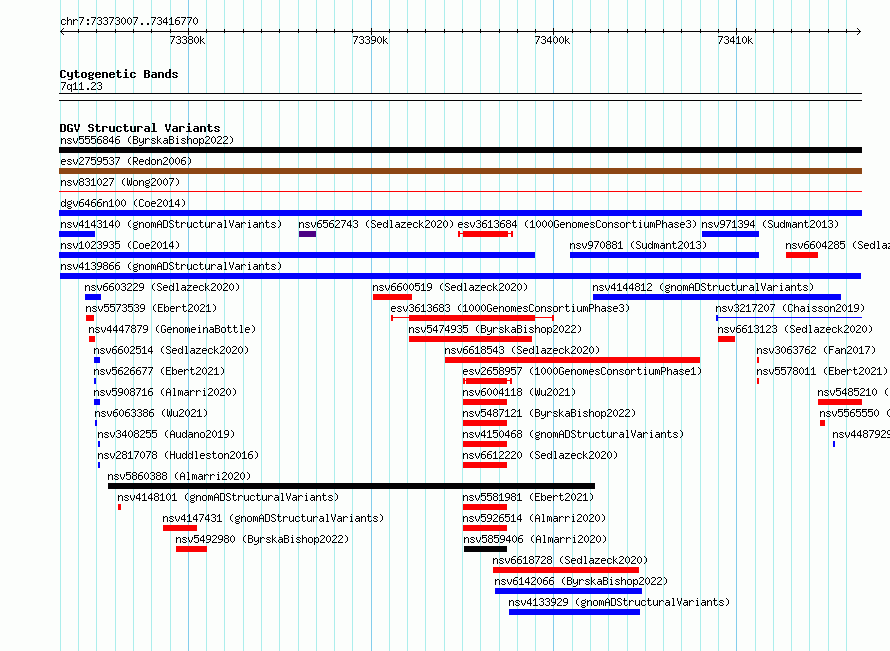Open nsv4148101 (gnomADStructuralVariants) label
The height and width of the screenshot is (651, 890).
click(x=228, y=497)
